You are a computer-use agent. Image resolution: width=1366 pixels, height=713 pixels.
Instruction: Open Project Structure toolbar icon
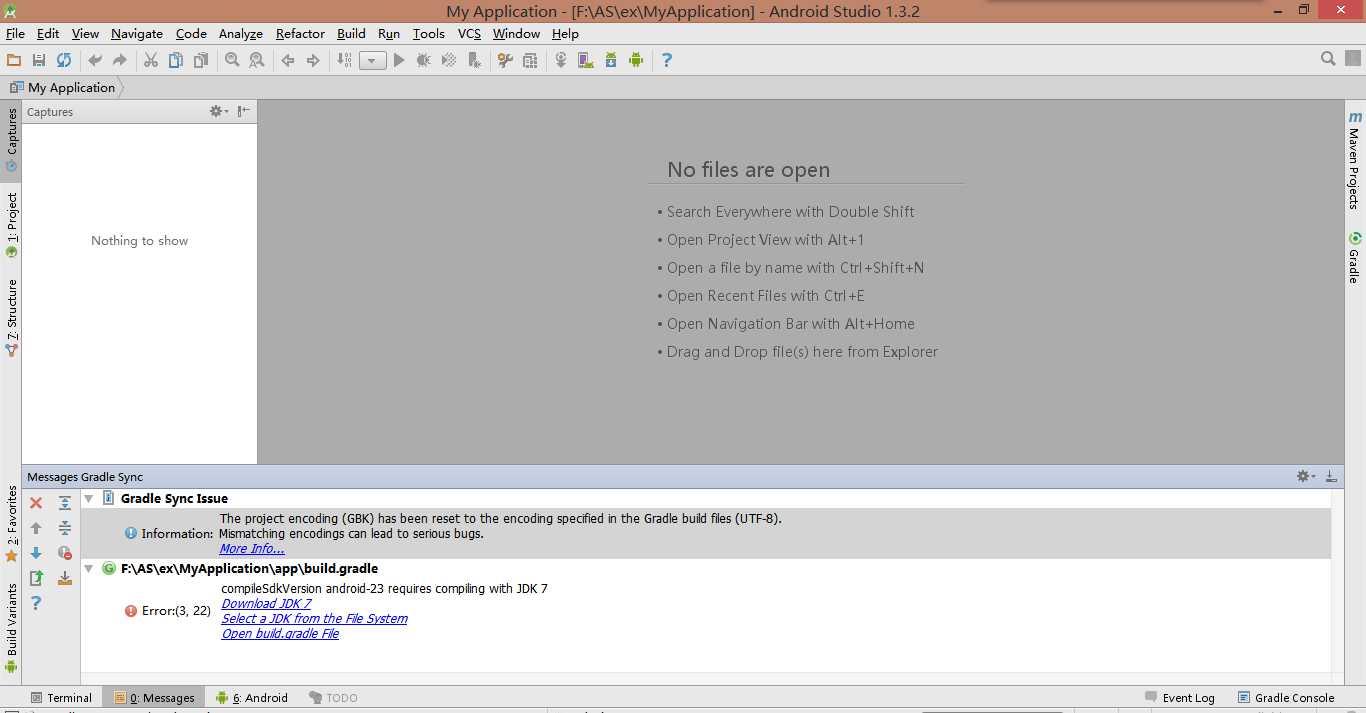pyautogui.click(x=530, y=60)
